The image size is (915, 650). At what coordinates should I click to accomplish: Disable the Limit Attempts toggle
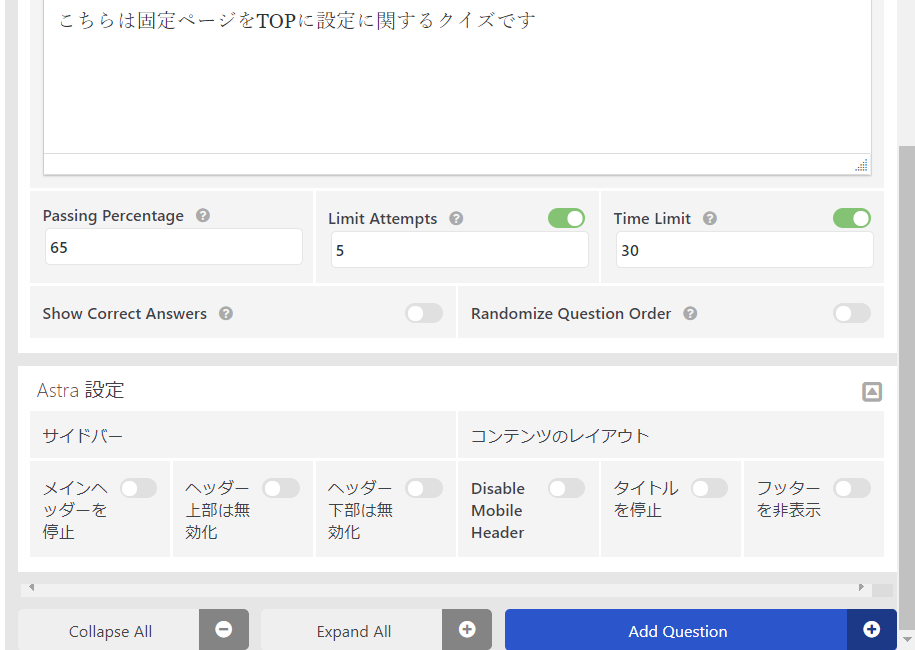(566, 218)
